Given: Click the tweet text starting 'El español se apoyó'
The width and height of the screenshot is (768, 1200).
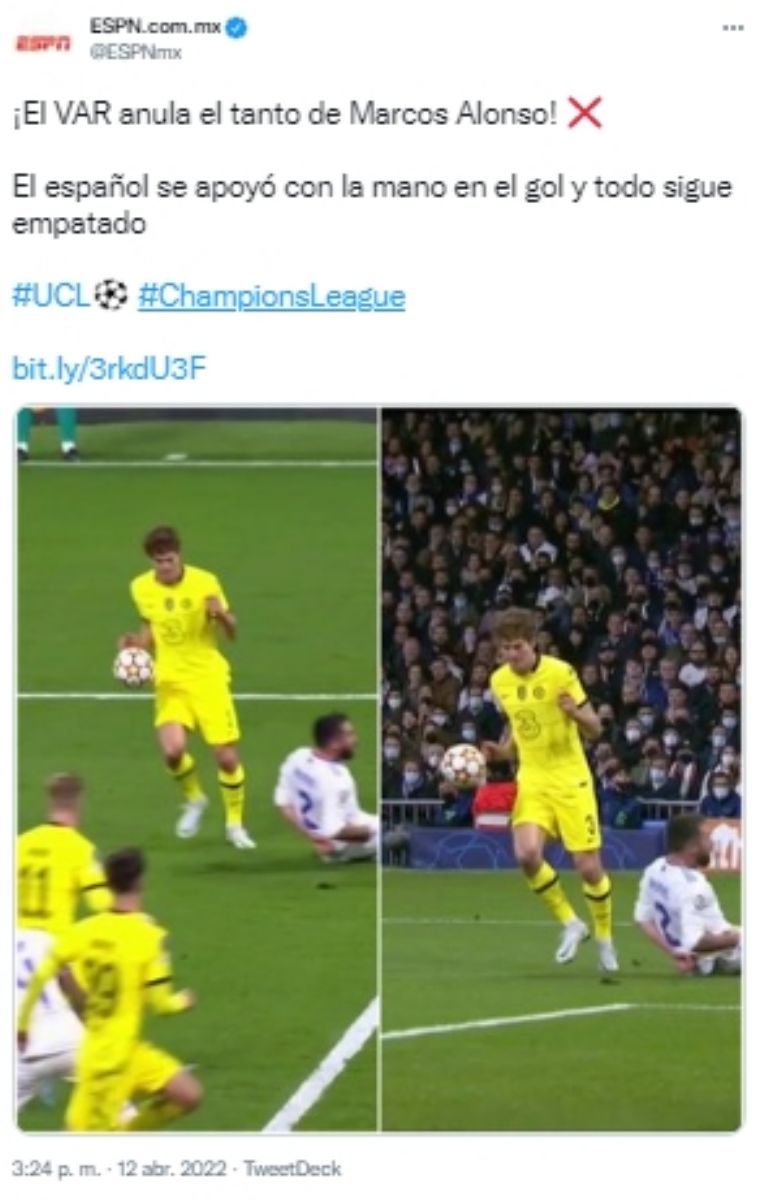Looking at the screenshot, I should [371, 204].
